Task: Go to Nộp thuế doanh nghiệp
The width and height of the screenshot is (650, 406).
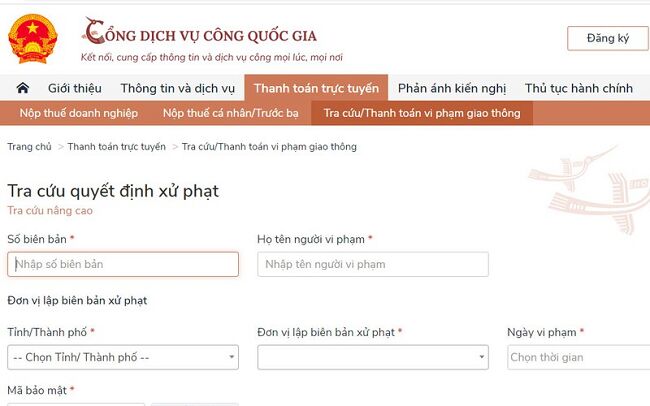Action: click(78, 113)
